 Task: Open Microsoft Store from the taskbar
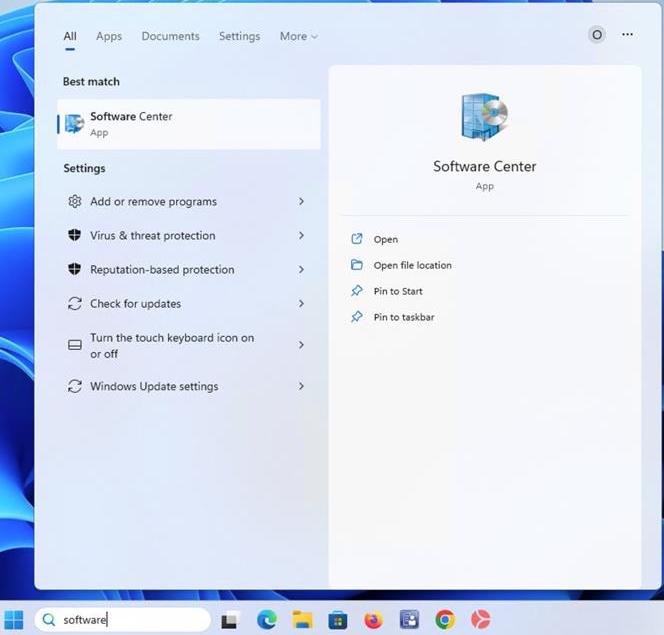point(338,620)
